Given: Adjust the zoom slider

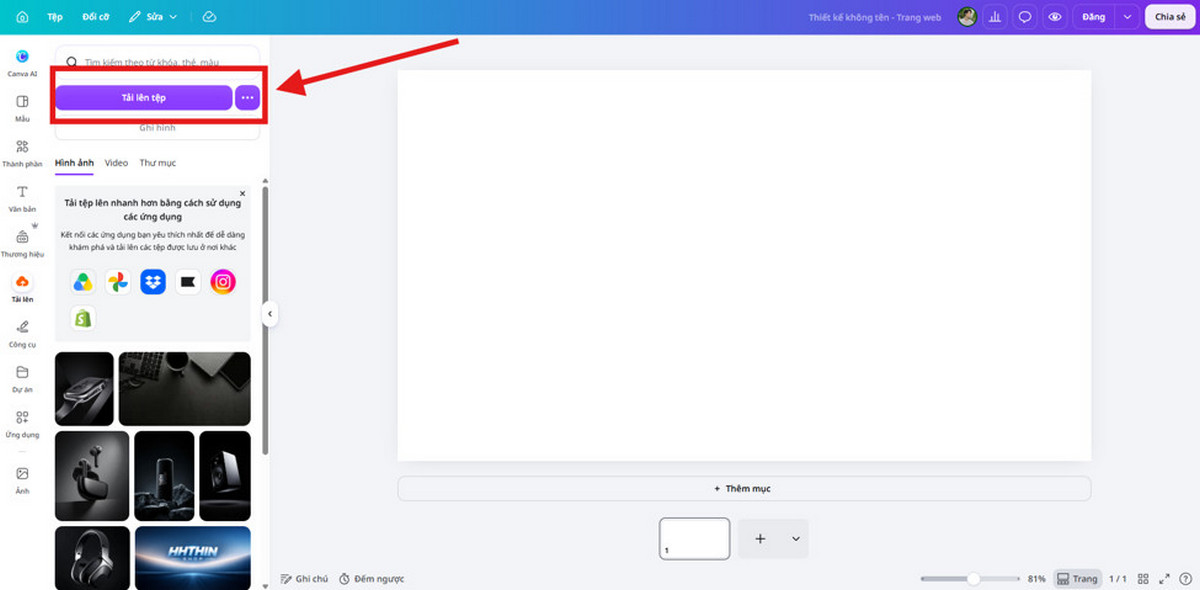Looking at the screenshot, I should tap(968, 579).
